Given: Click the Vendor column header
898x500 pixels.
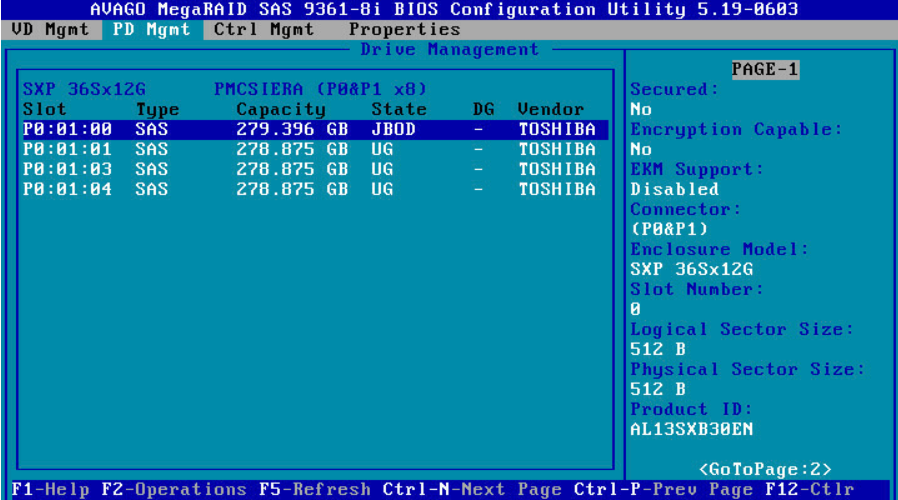Looking at the screenshot, I should pos(551,109).
